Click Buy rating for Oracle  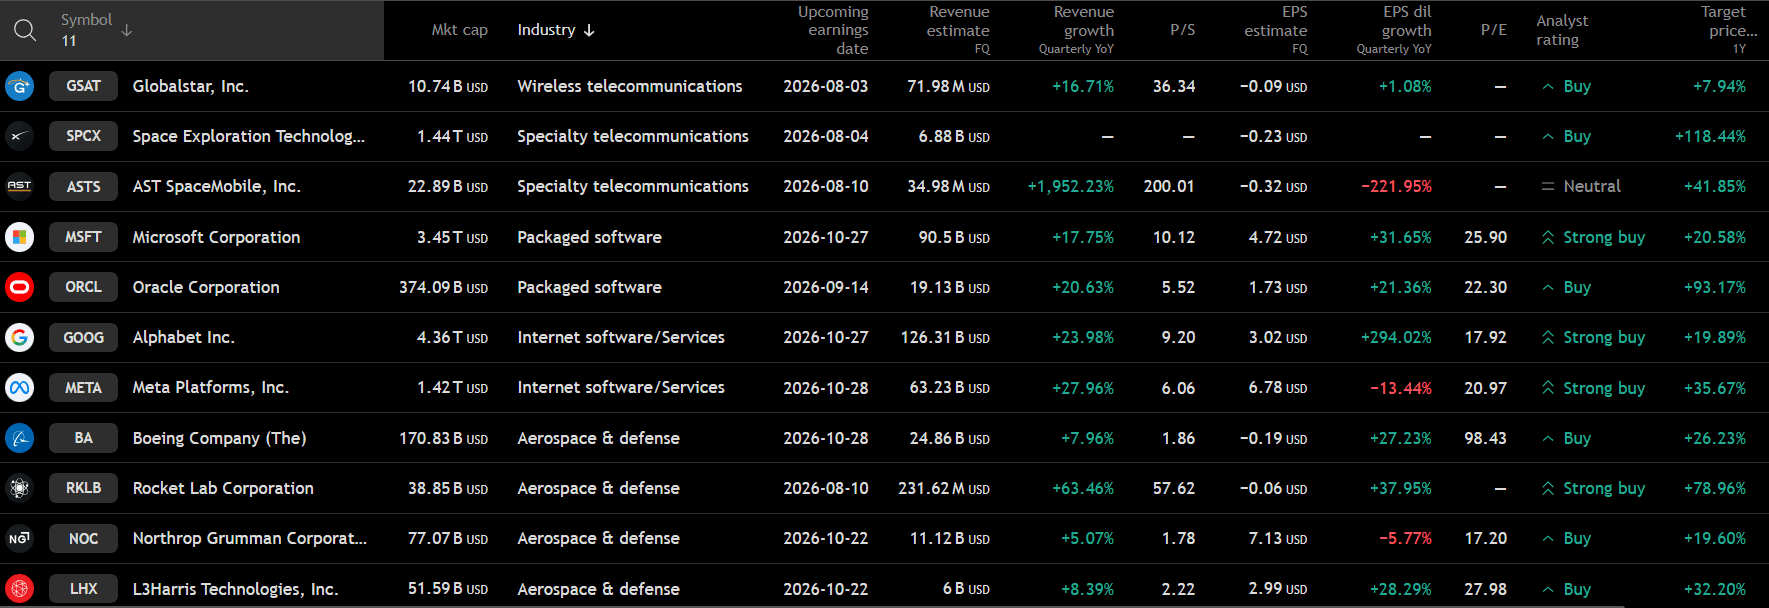[x=1566, y=287]
